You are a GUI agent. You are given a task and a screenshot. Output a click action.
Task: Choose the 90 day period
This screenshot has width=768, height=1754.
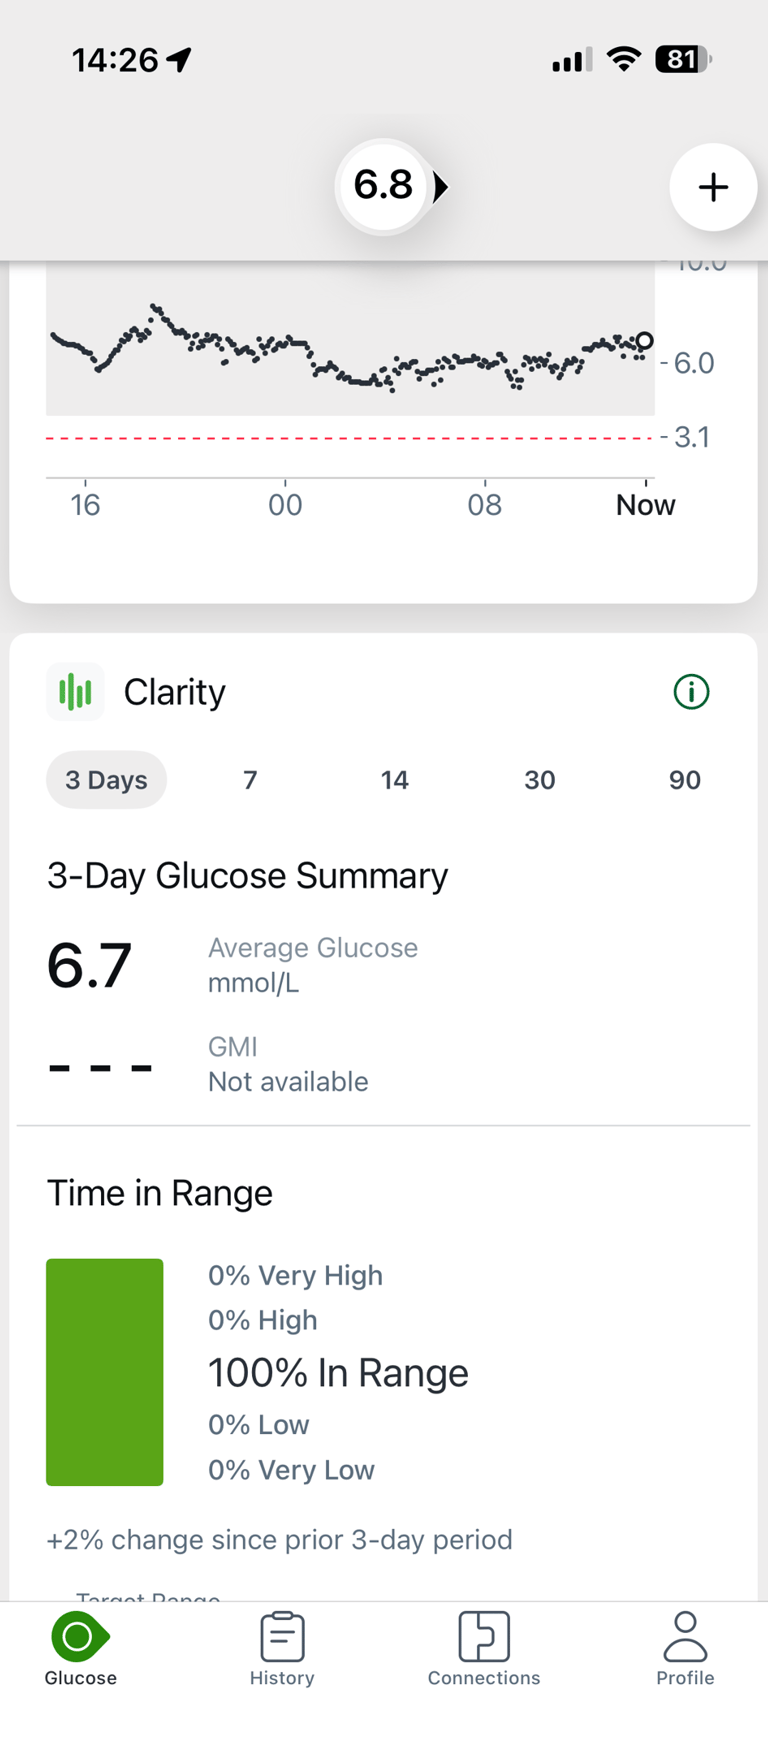click(685, 780)
